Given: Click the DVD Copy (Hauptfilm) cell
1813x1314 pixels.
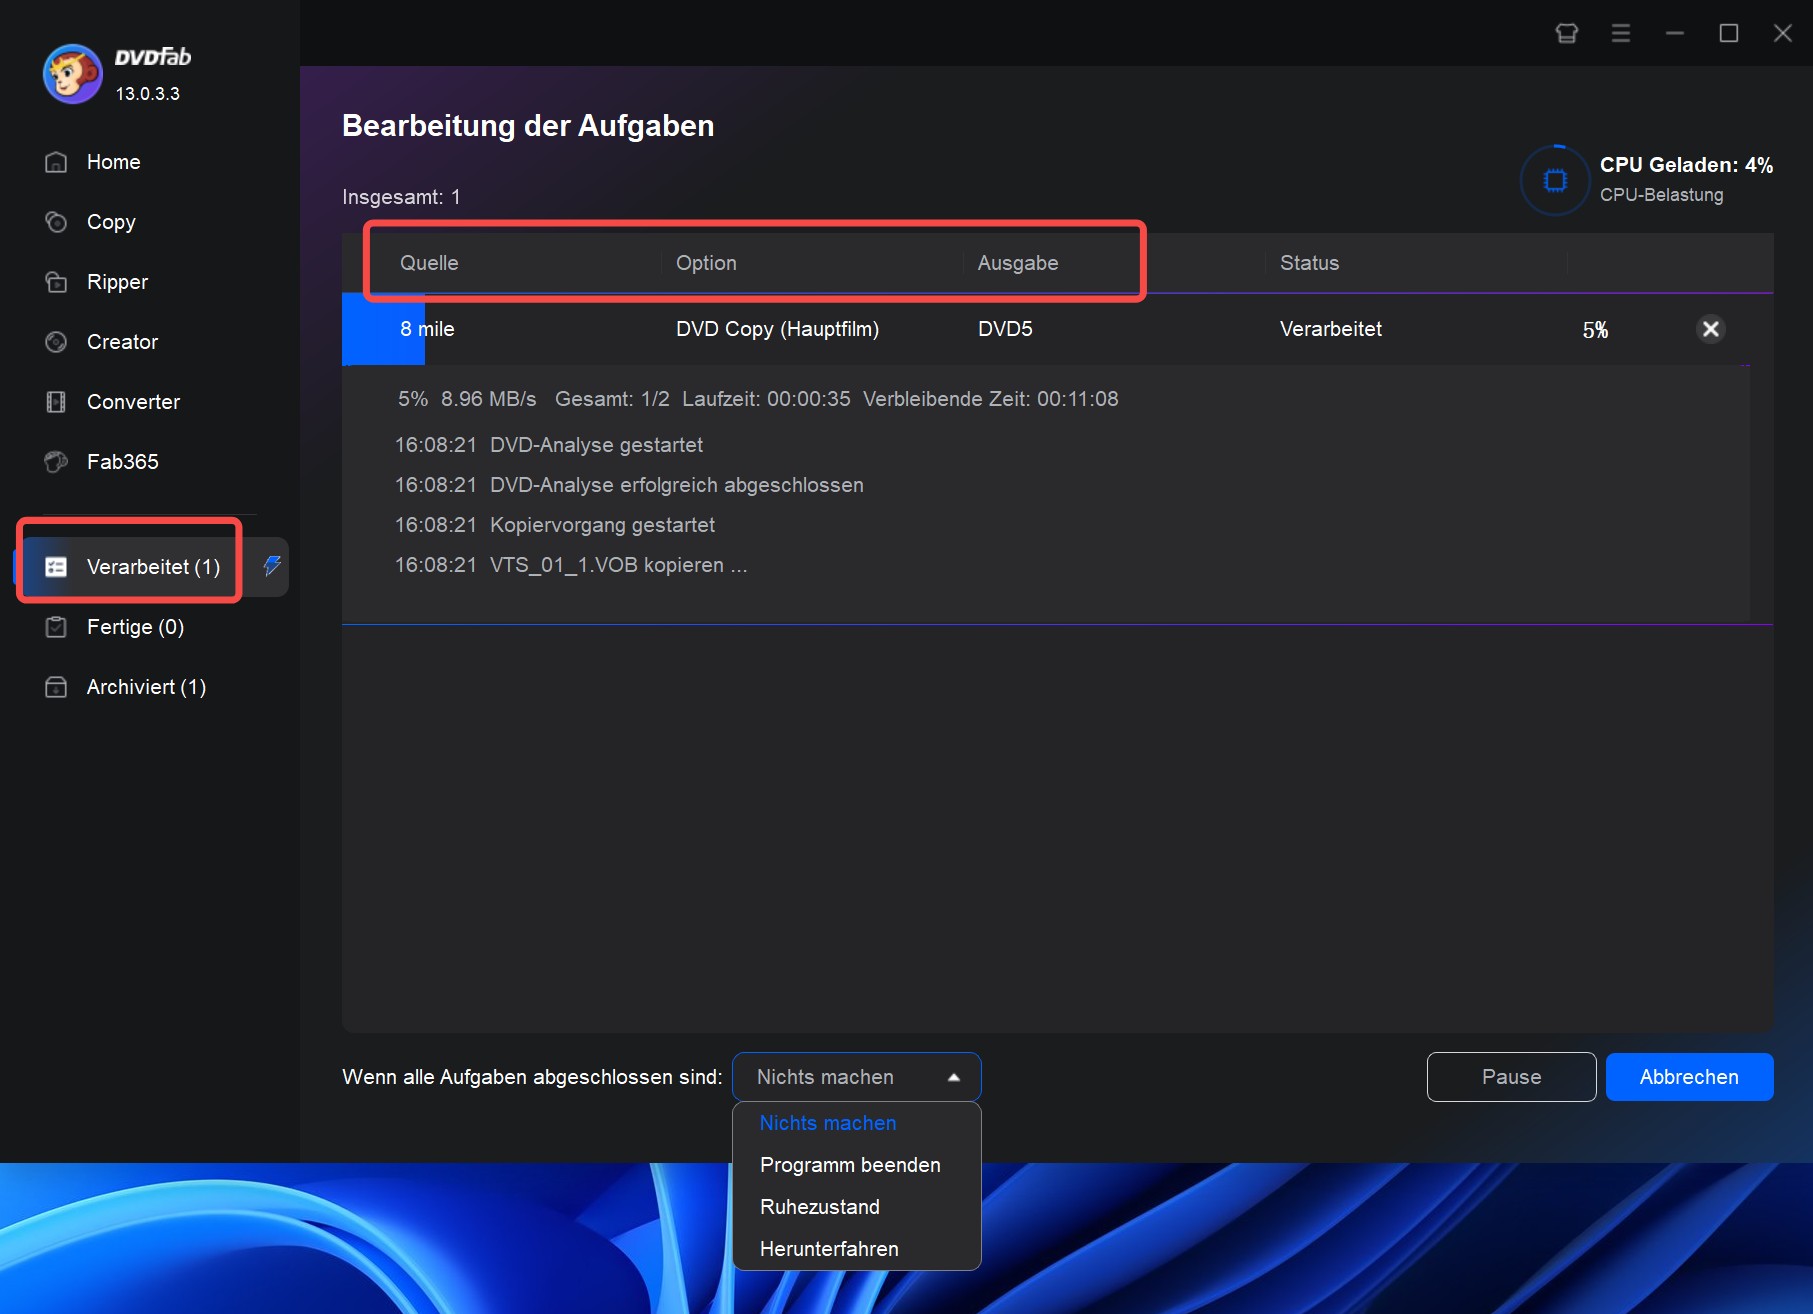Looking at the screenshot, I should tap(777, 329).
